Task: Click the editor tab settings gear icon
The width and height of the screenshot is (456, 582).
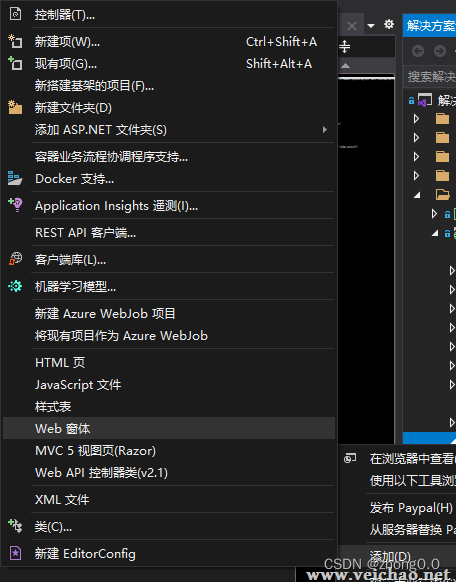Action: [x=389, y=24]
